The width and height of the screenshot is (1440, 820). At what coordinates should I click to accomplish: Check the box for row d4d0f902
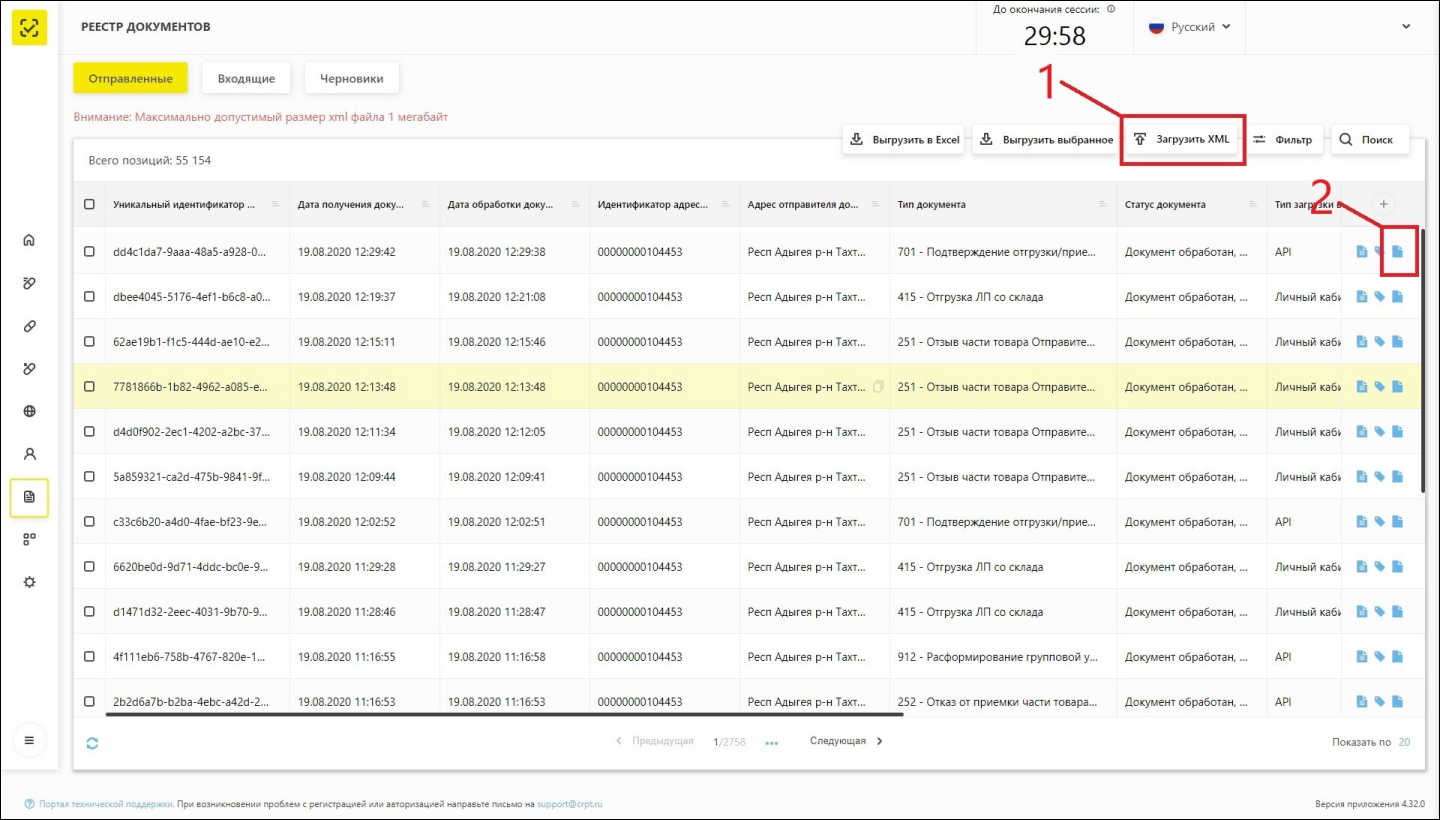(89, 431)
